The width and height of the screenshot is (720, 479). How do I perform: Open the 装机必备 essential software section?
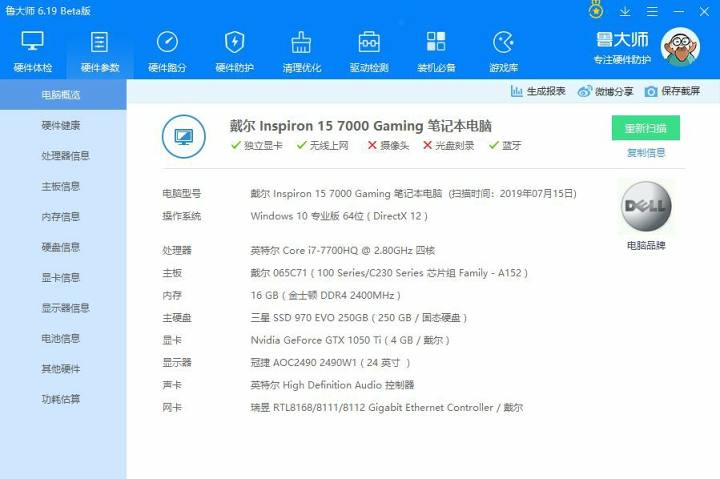point(436,52)
